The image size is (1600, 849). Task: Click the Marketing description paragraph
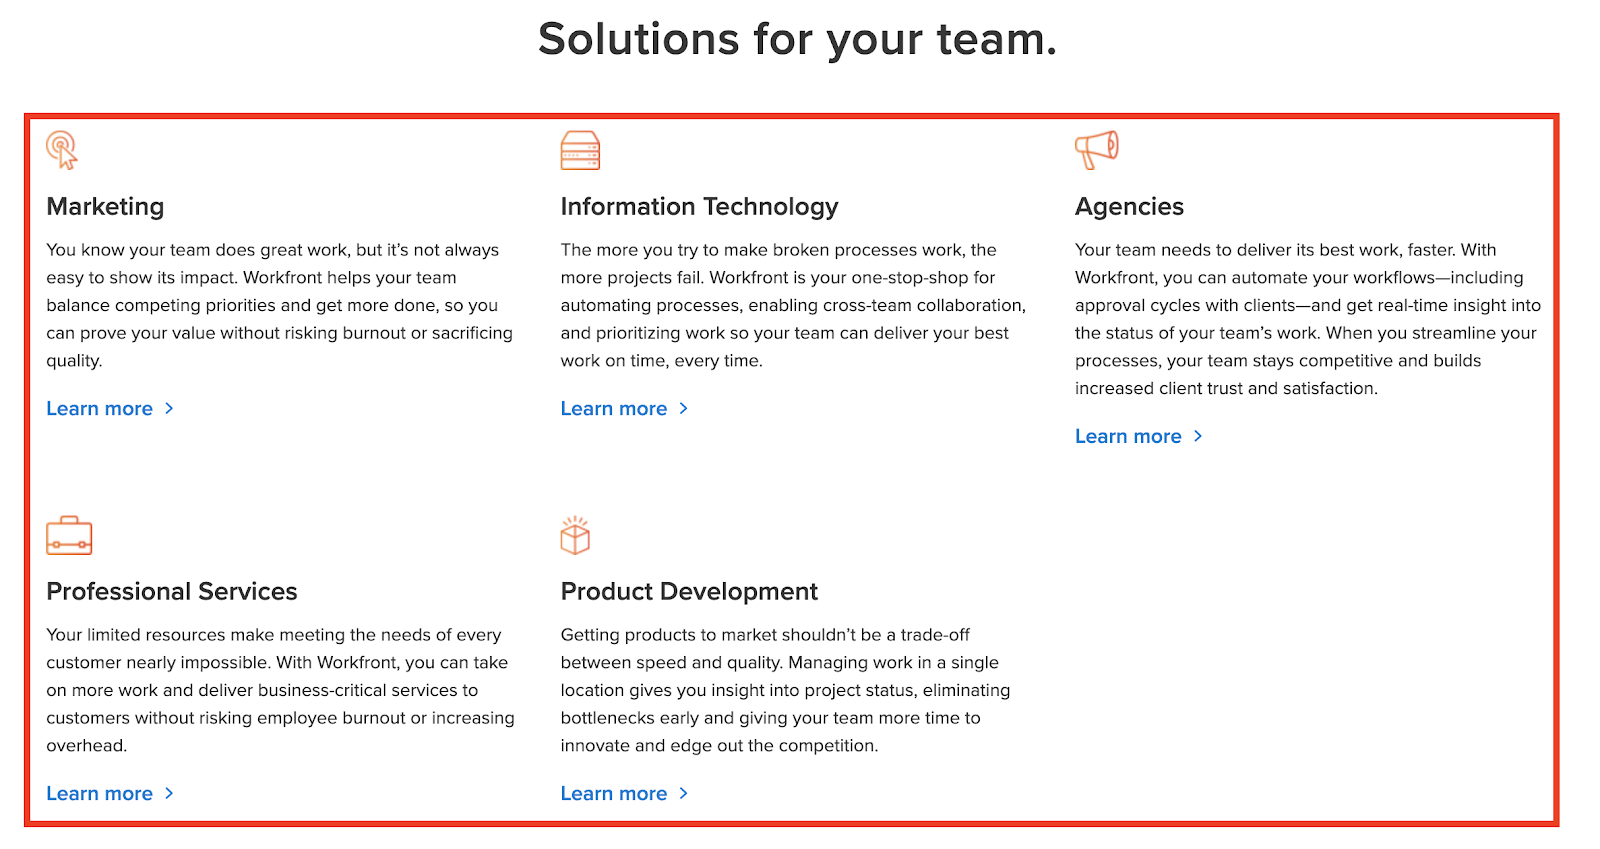(x=280, y=305)
